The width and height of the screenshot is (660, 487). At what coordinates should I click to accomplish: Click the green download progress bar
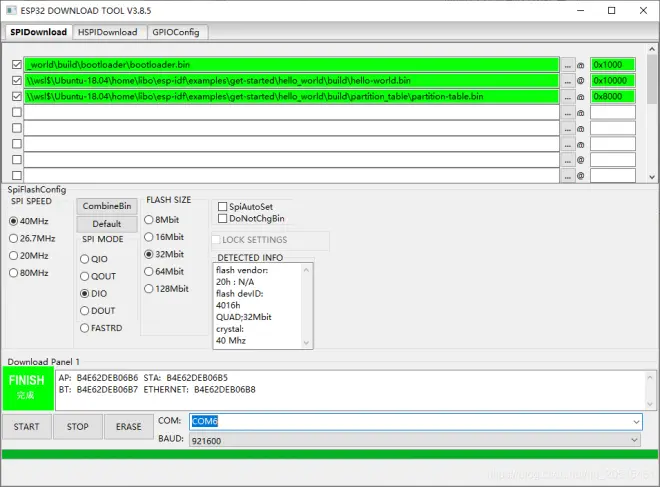pyautogui.click(x=330, y=454)
